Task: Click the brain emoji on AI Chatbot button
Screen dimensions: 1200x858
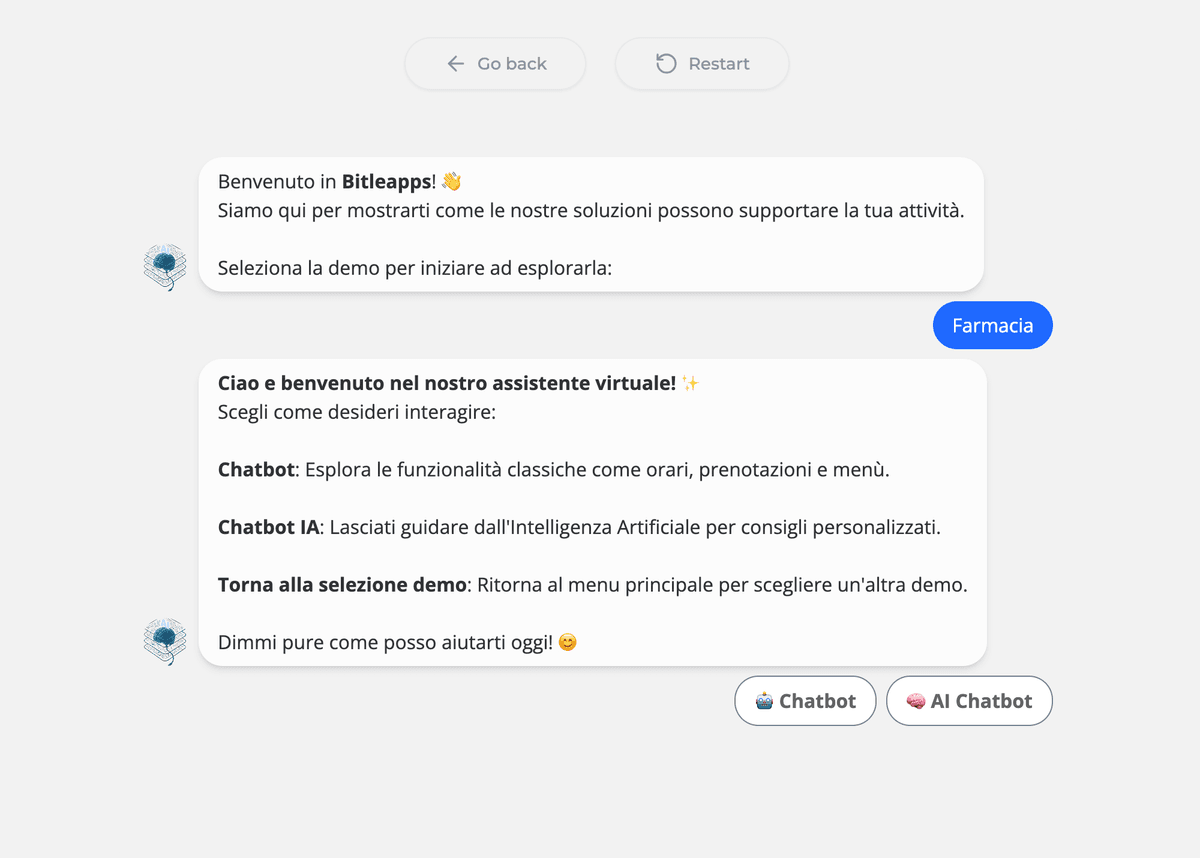Action: click(x=916, y=701)
